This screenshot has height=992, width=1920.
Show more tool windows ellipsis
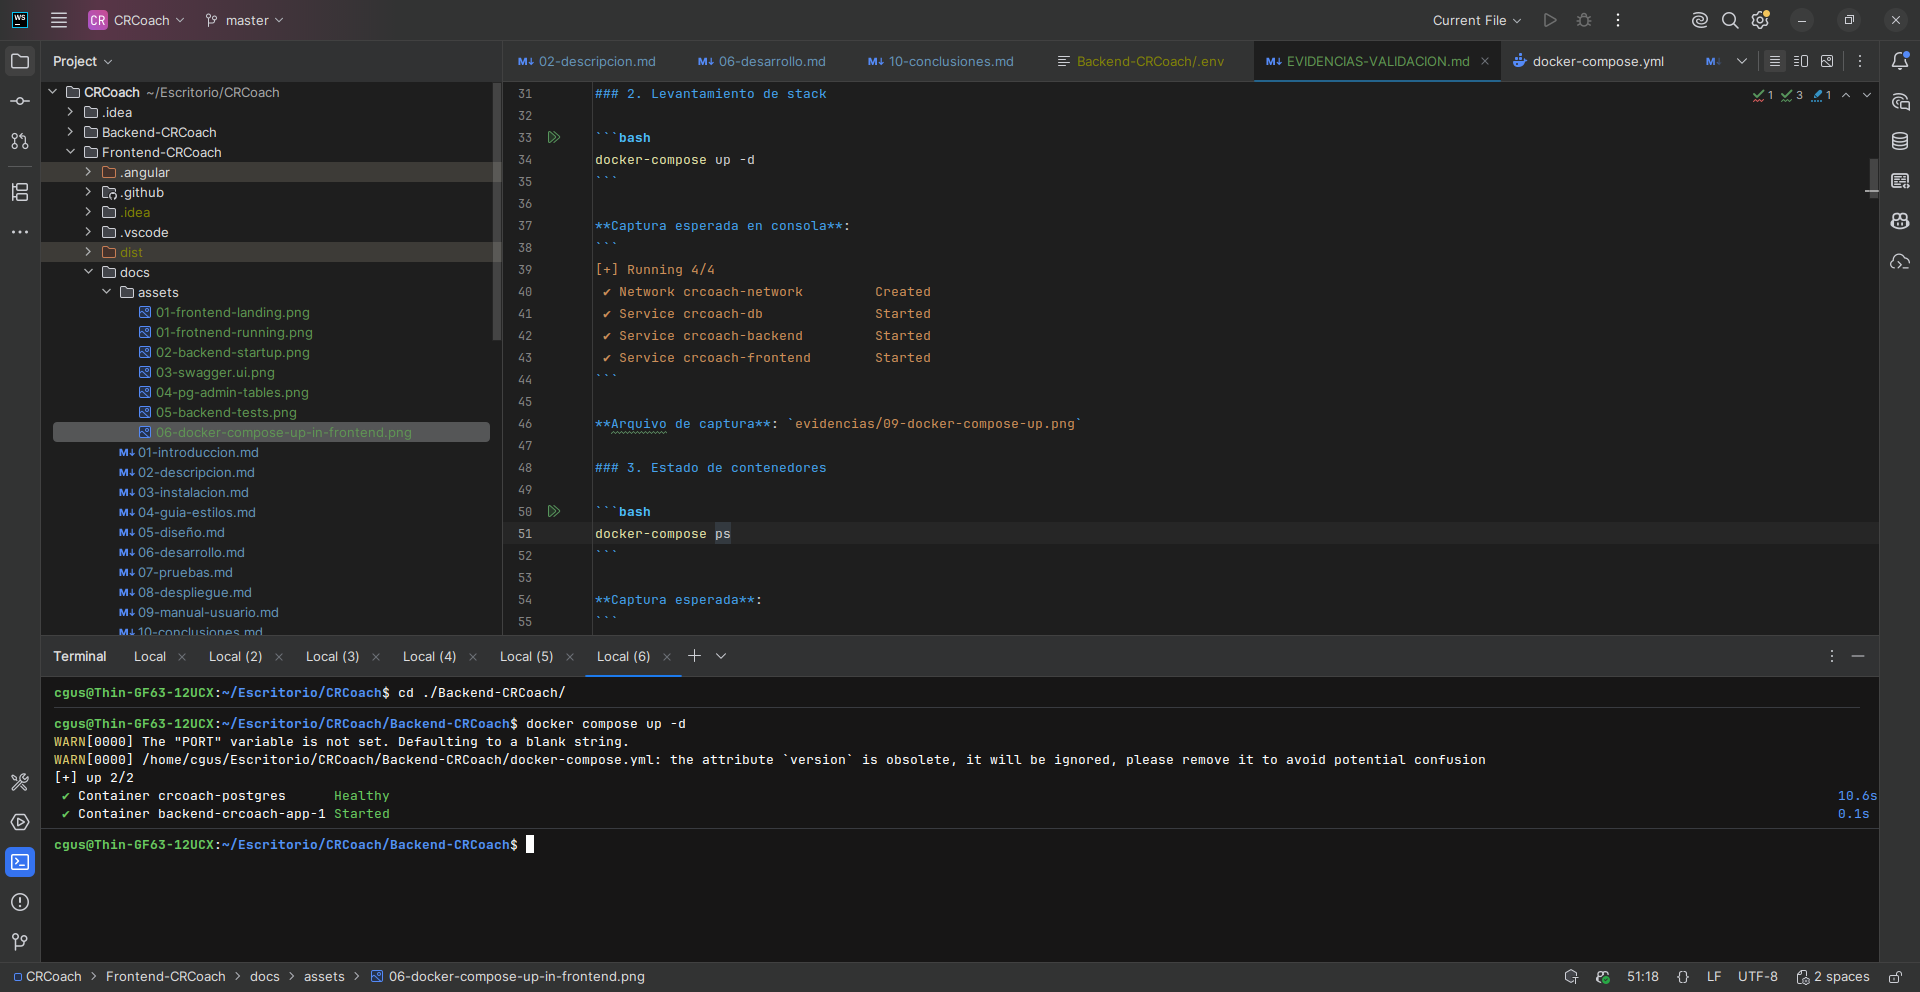tap(20, 231)
